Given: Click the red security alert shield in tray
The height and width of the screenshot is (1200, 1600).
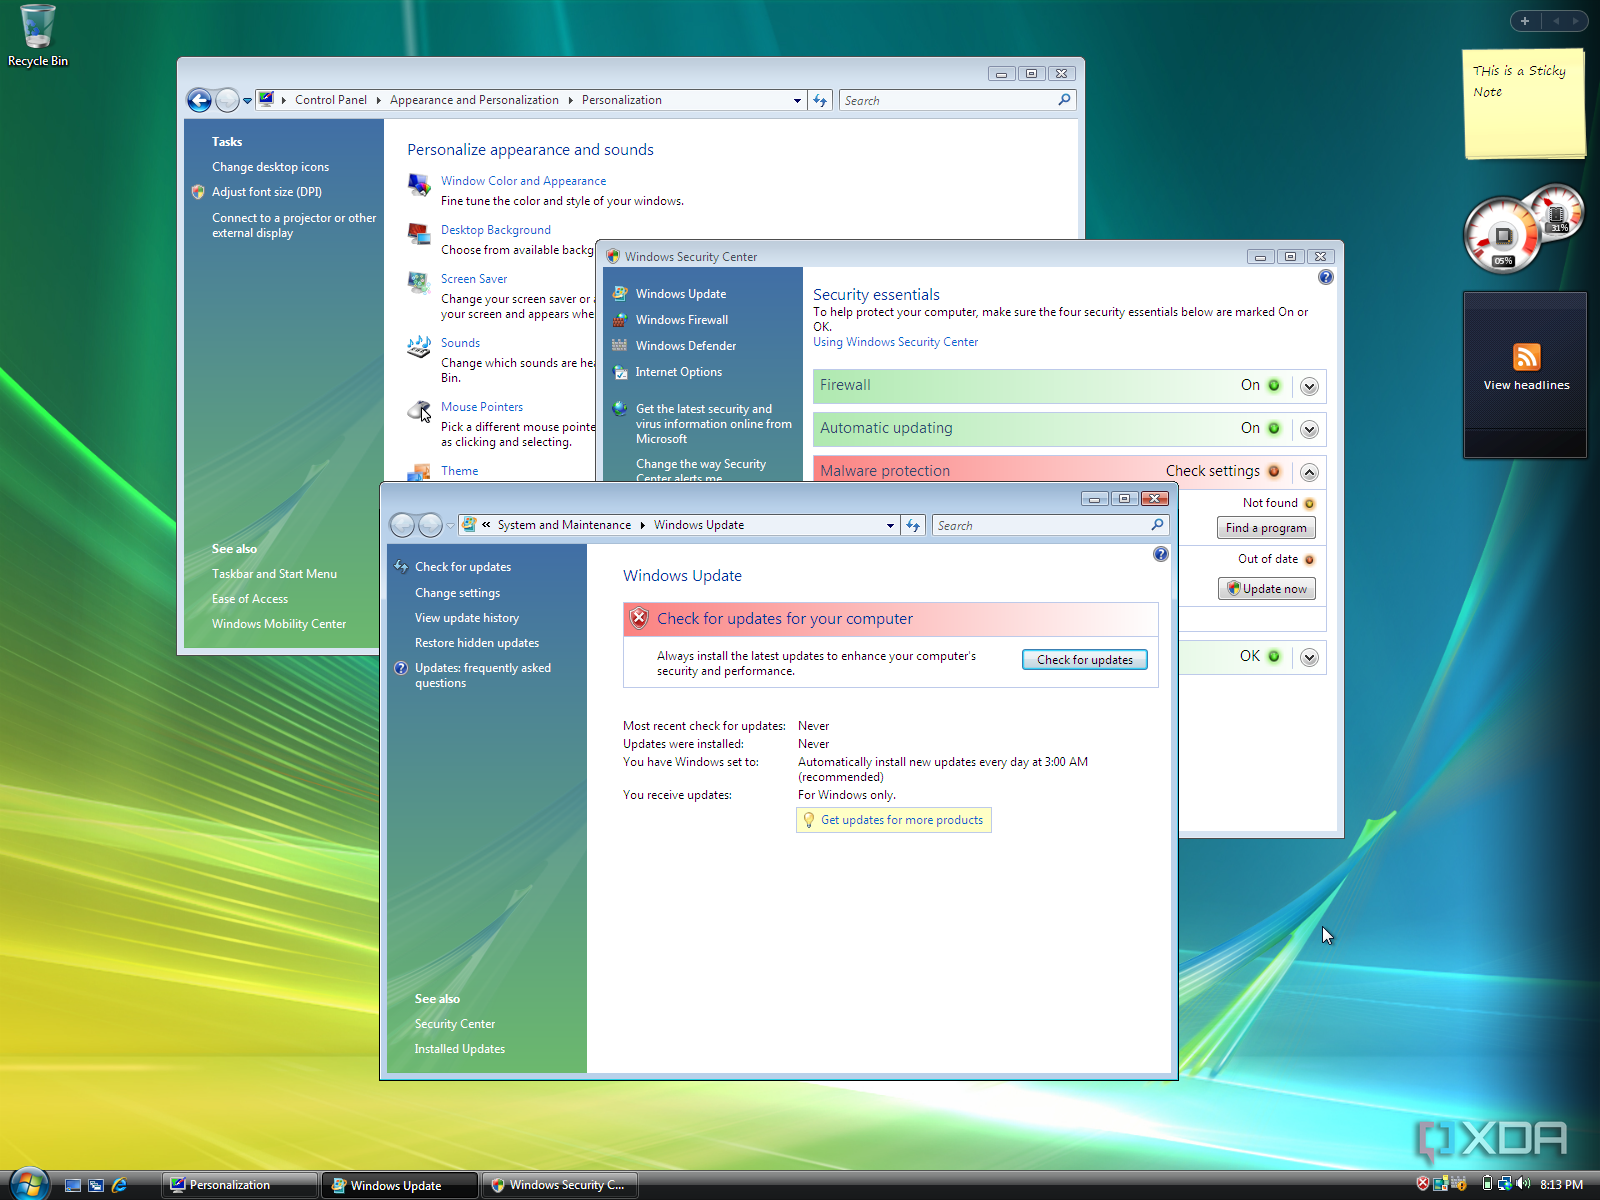Looking at the screenshot, I should (1423, 1184).
